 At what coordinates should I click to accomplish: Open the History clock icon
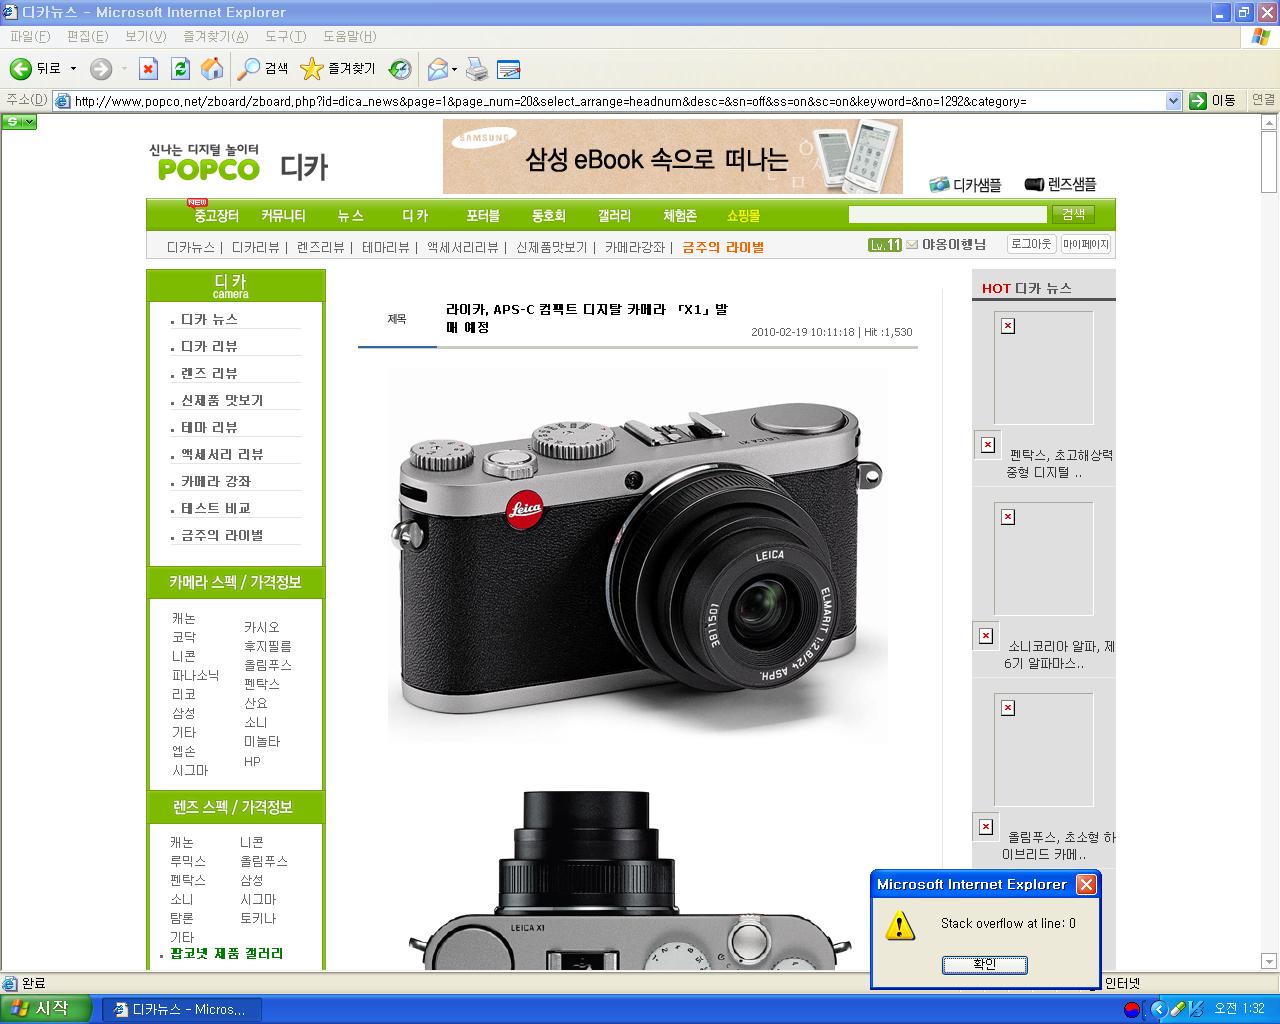pyautogui.click(x=400, y=69)
